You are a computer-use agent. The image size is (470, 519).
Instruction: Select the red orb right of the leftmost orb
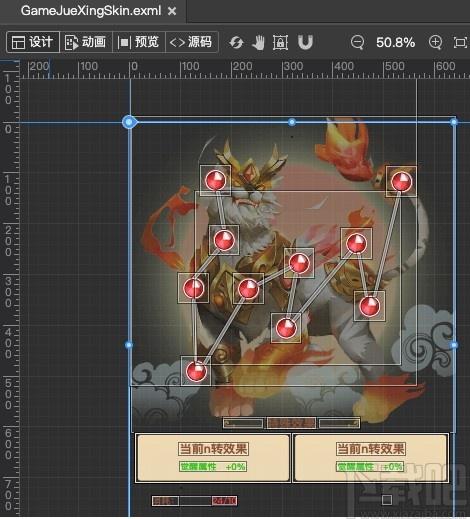(248, 289)
